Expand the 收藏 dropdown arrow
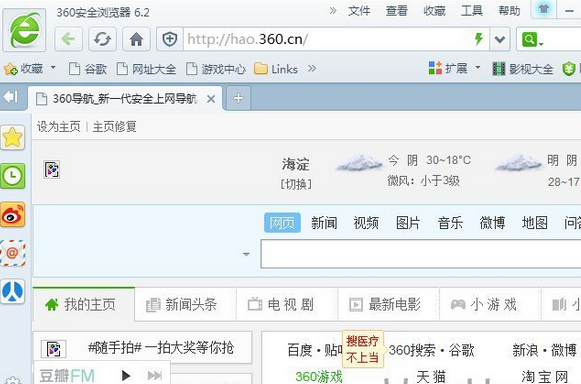The image size is (581, 384). coord(53,67)
